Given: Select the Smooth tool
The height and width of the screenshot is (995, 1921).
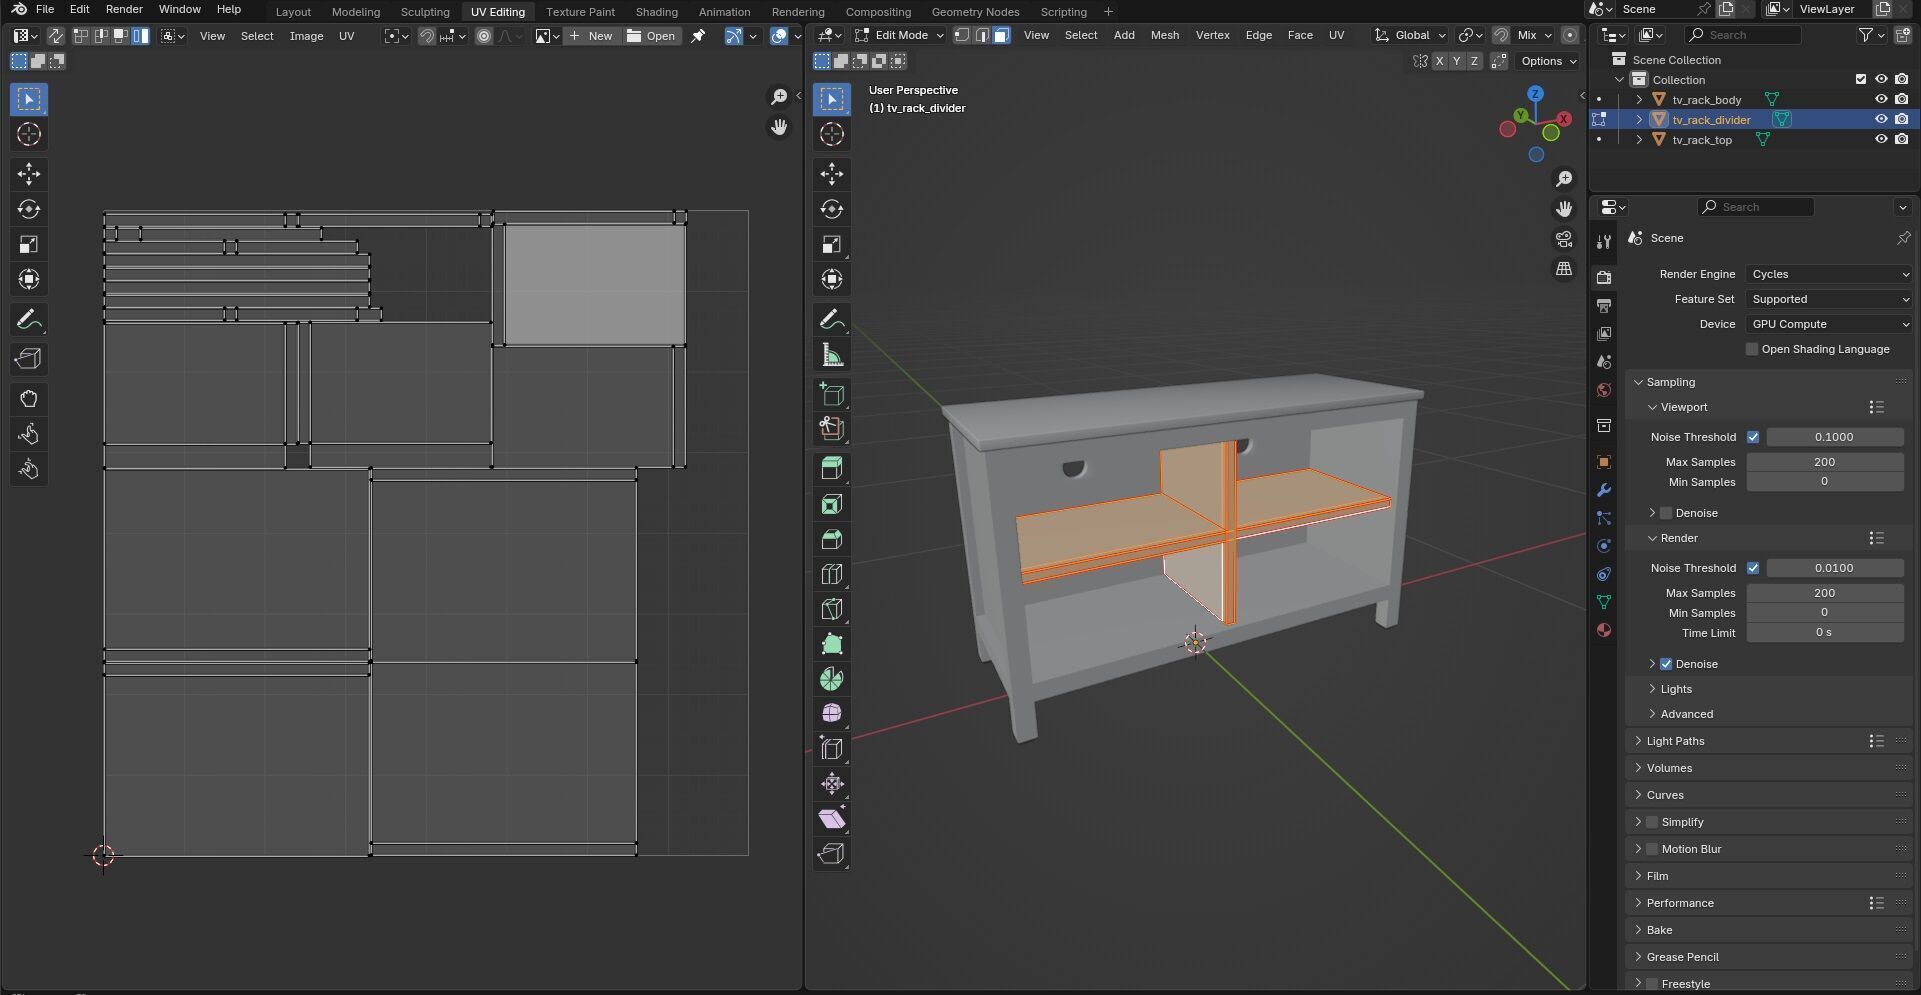Looking at the screenshot, I should (831, 713).
